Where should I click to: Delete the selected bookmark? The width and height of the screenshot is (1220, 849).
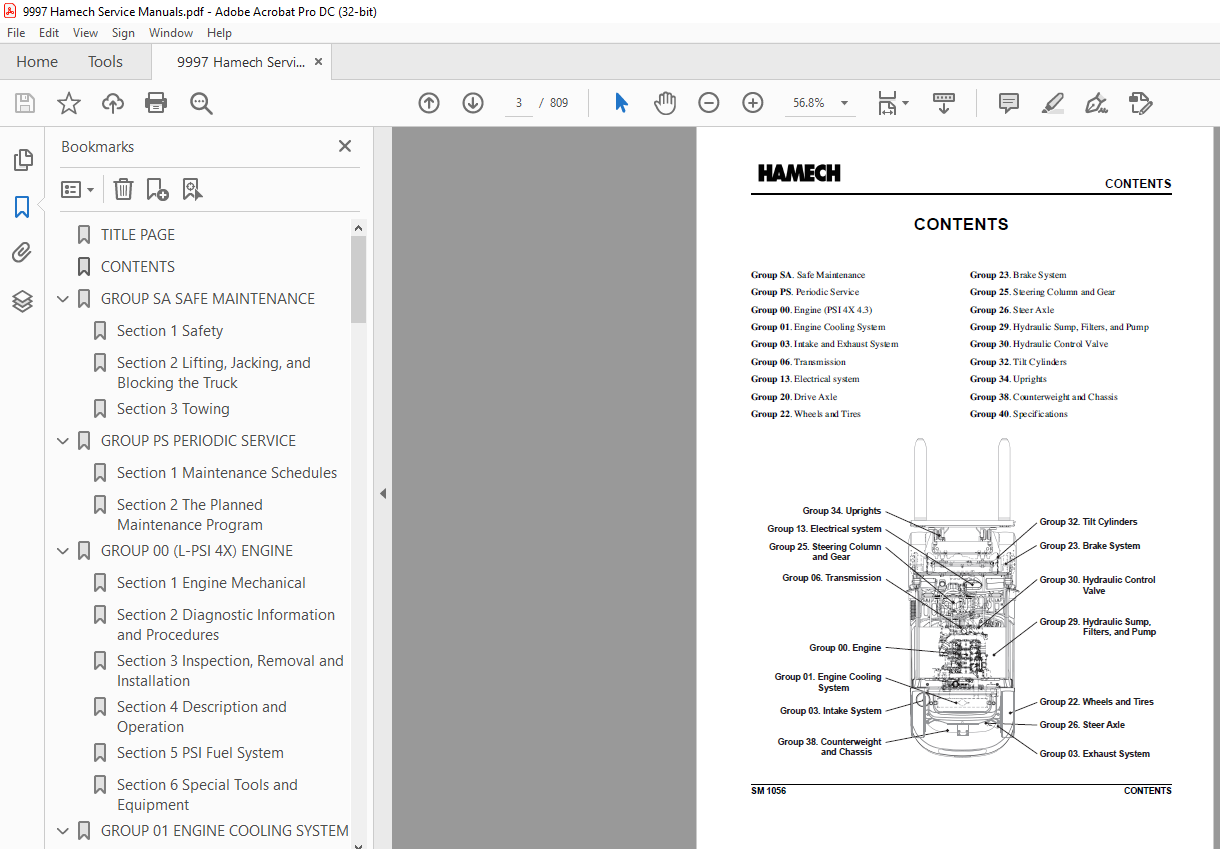click(123, 189)
